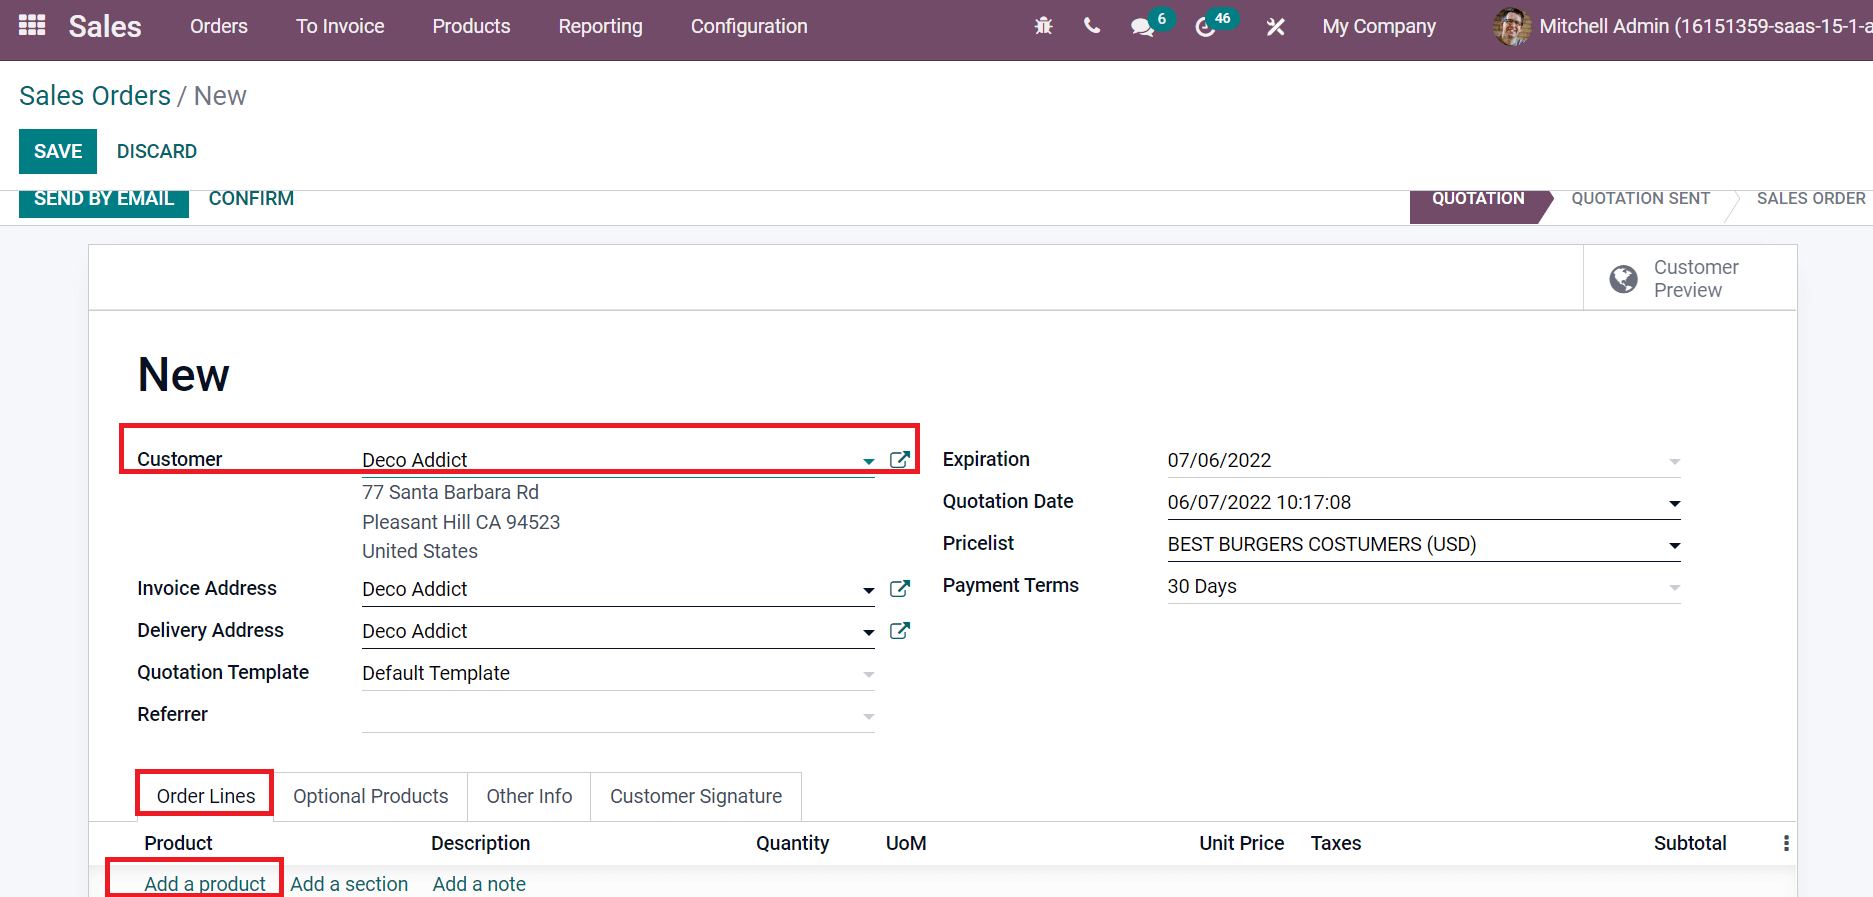Open the Customer Preview button

[1690, 278]
